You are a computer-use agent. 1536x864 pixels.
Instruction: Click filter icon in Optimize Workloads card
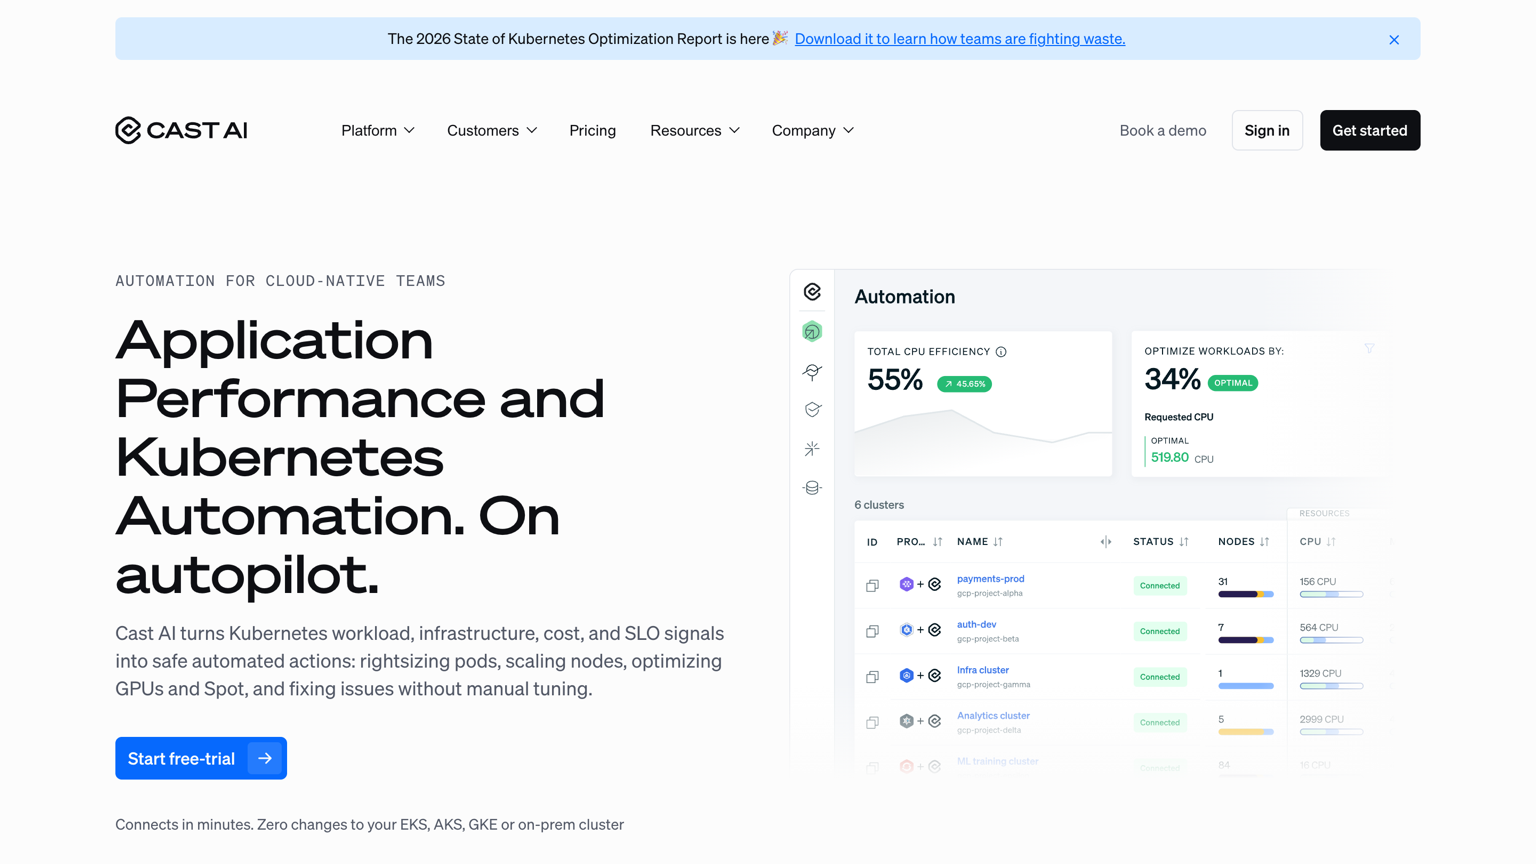coord(1369,349)
